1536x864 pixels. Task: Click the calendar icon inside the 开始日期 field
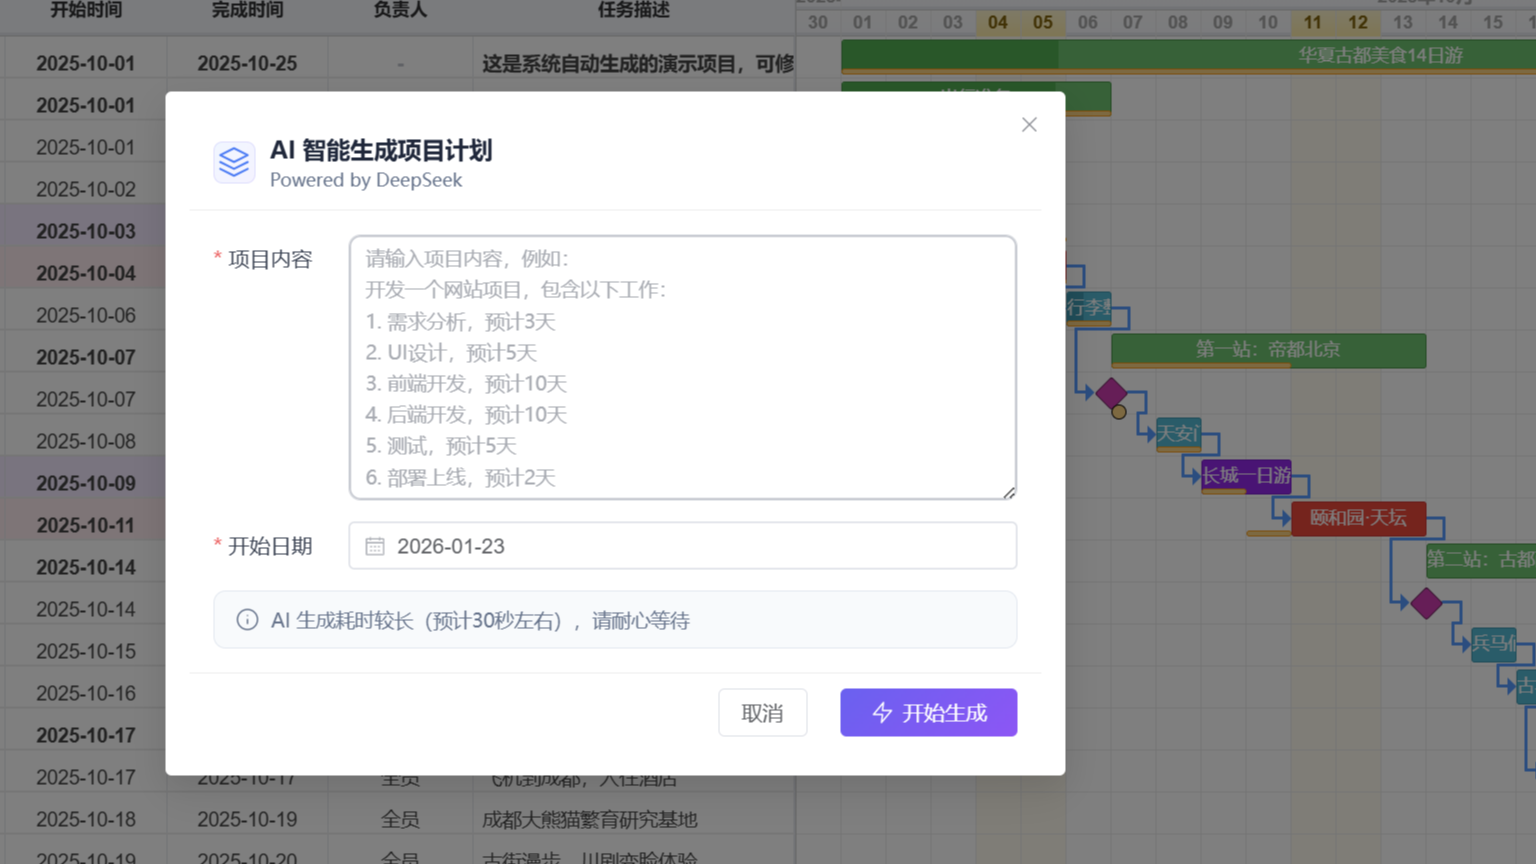[x=375, y=545]
